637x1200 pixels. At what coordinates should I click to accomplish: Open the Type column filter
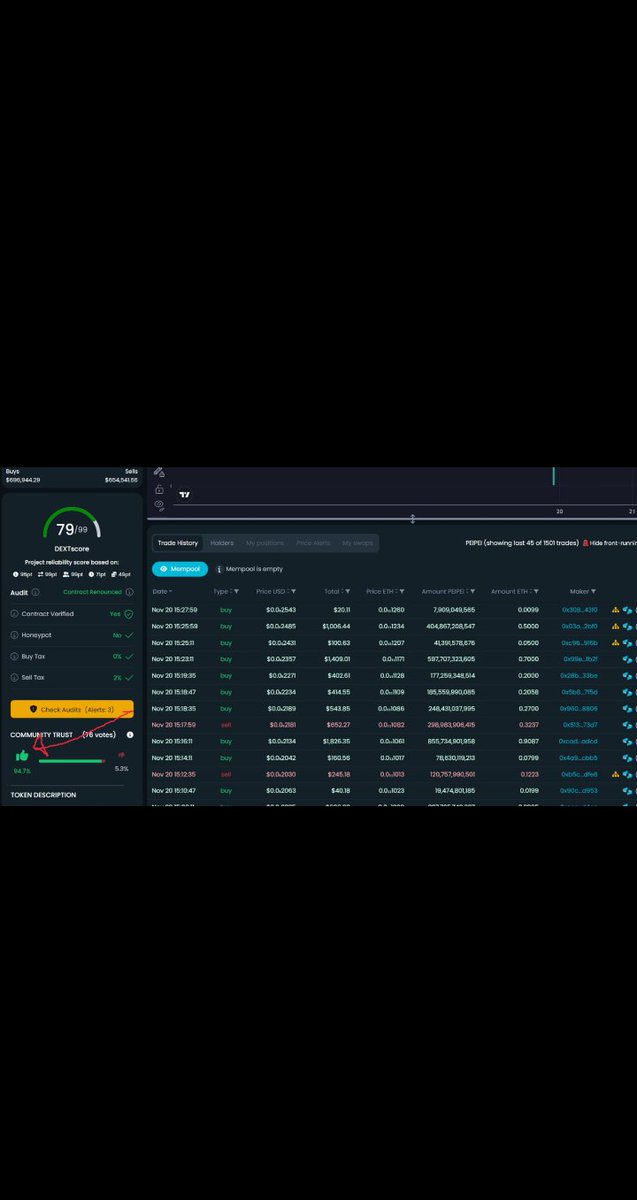(x=236, y=592)
